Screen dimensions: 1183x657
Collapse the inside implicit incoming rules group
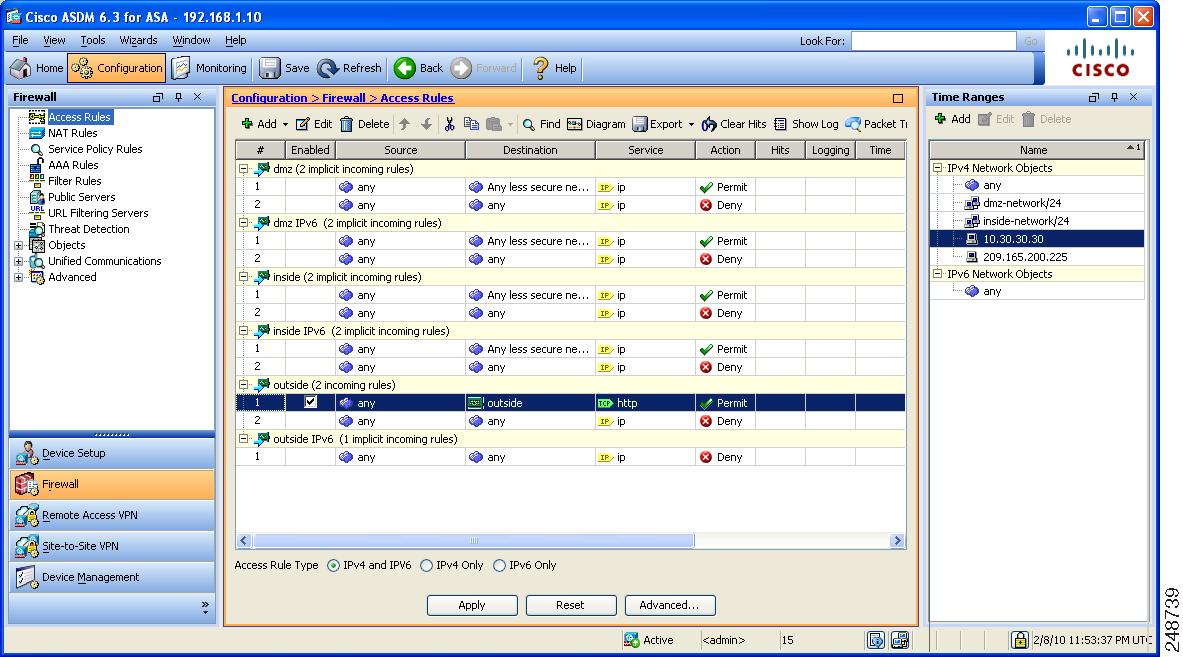click(244, 277)
